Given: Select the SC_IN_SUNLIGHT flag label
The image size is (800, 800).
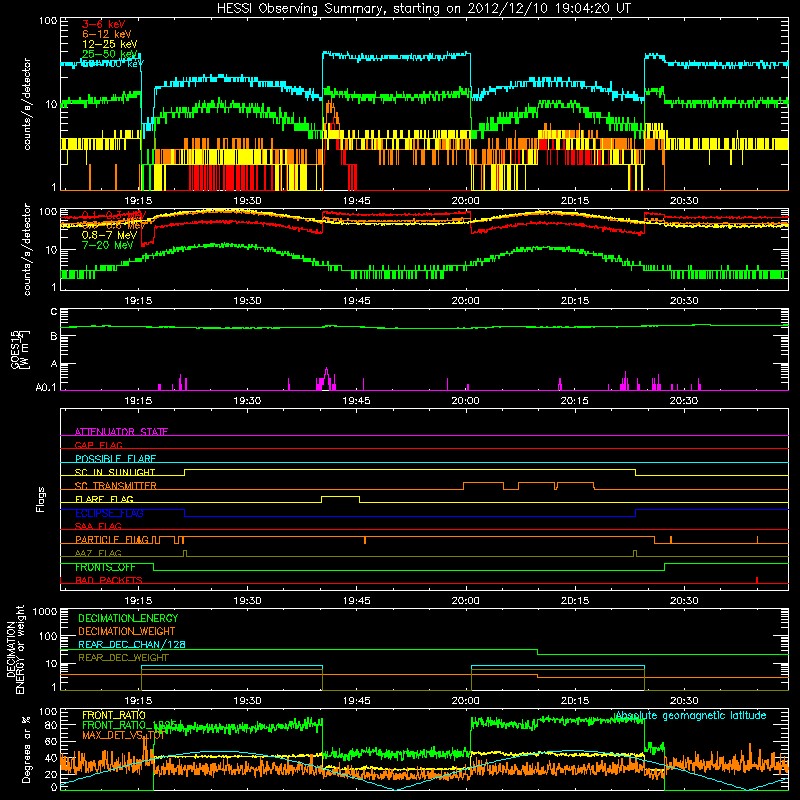Looking at the screenshot, I should pos(115,472).
